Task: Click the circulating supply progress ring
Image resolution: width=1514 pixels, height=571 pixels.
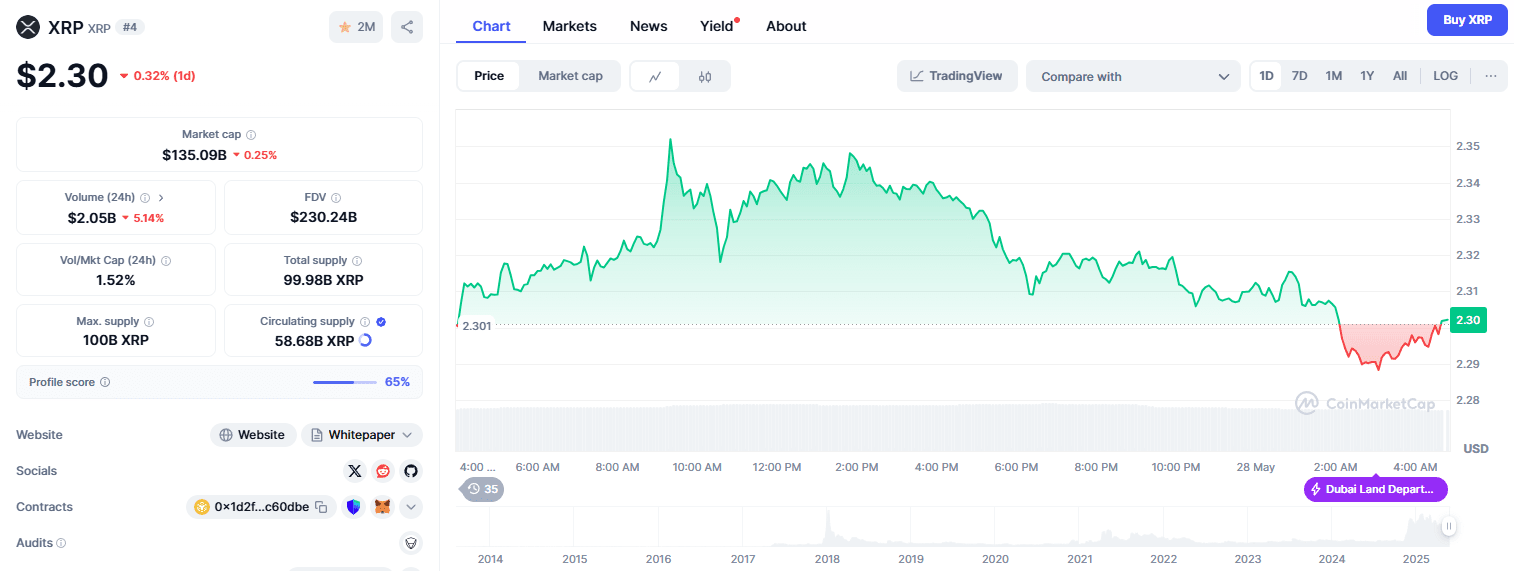Action: click(365, 340)
